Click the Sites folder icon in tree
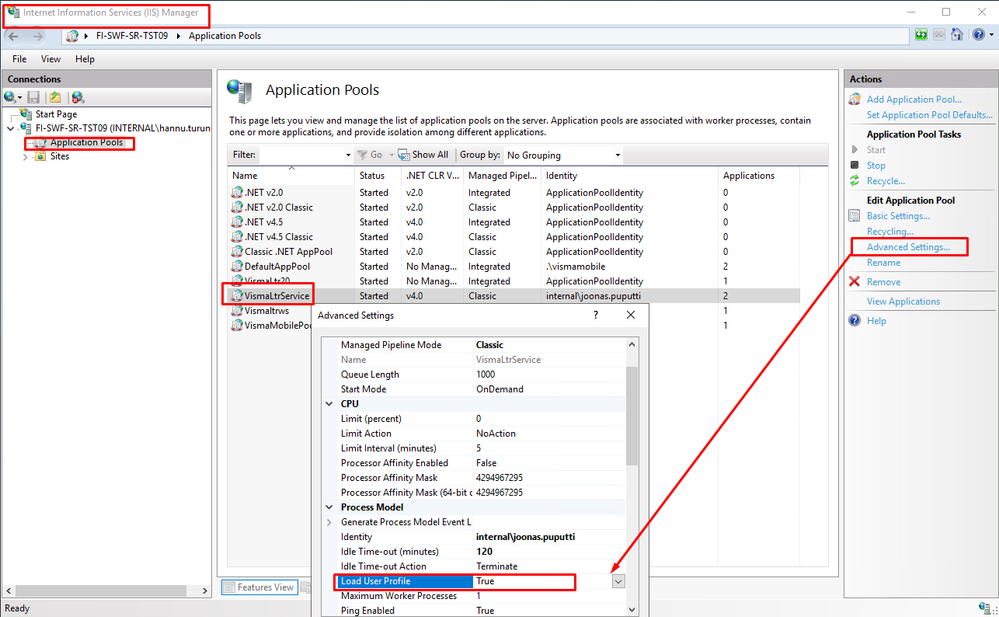Viewport: 999px width, 617px height. [x=40, y=156]
